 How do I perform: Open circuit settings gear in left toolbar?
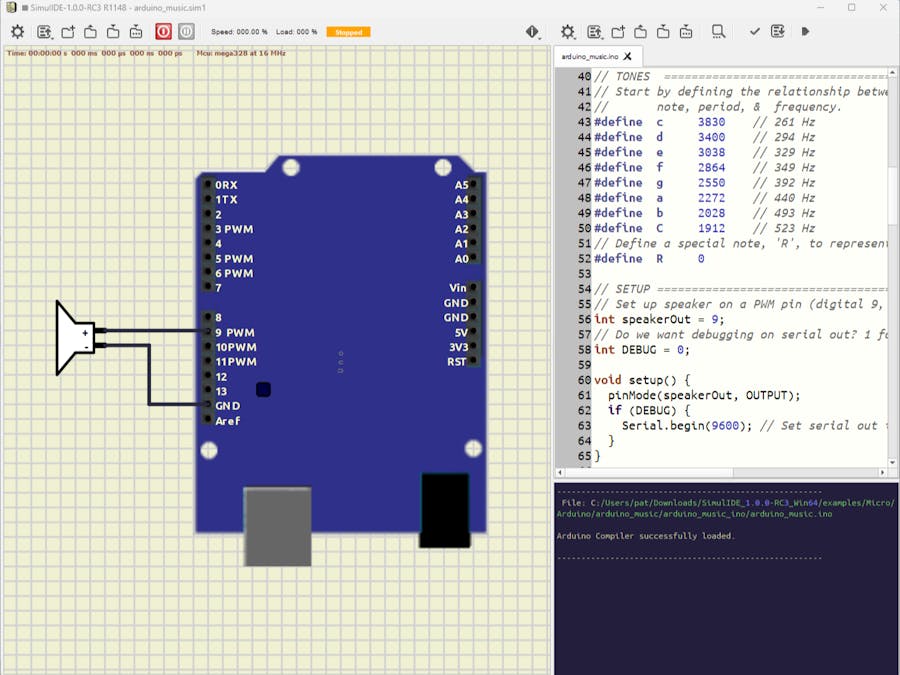tap(17, 32)
